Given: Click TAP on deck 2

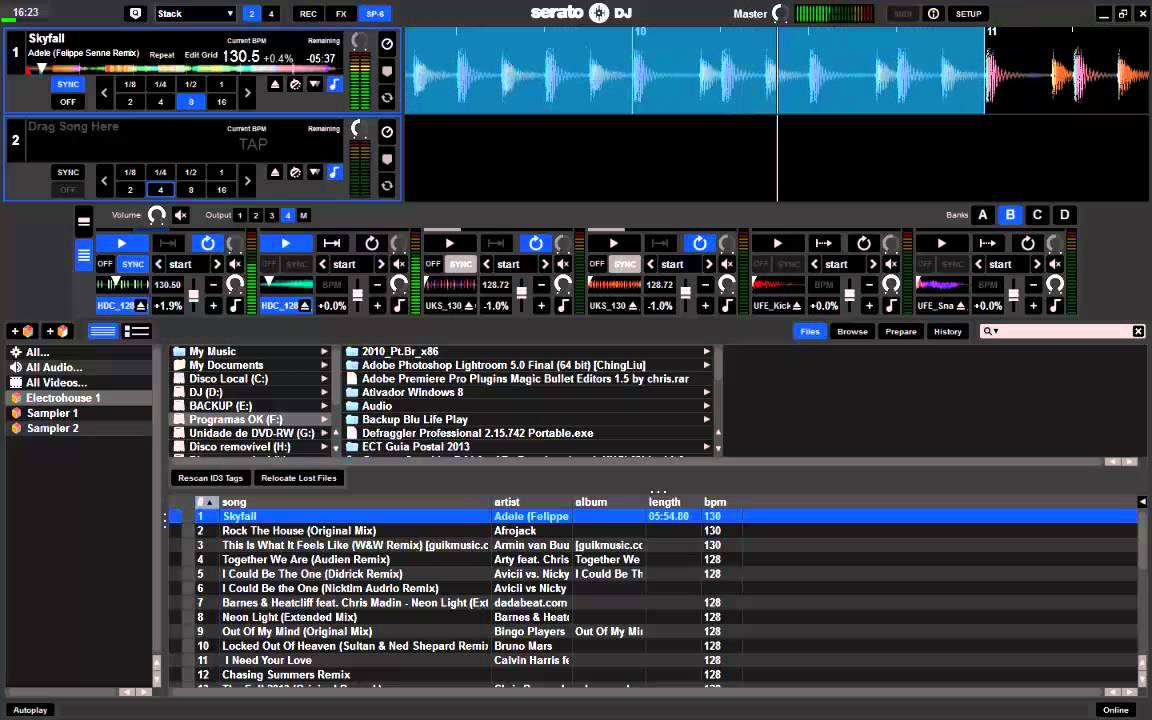Looking at the screenshot, I should pos(253,145).
